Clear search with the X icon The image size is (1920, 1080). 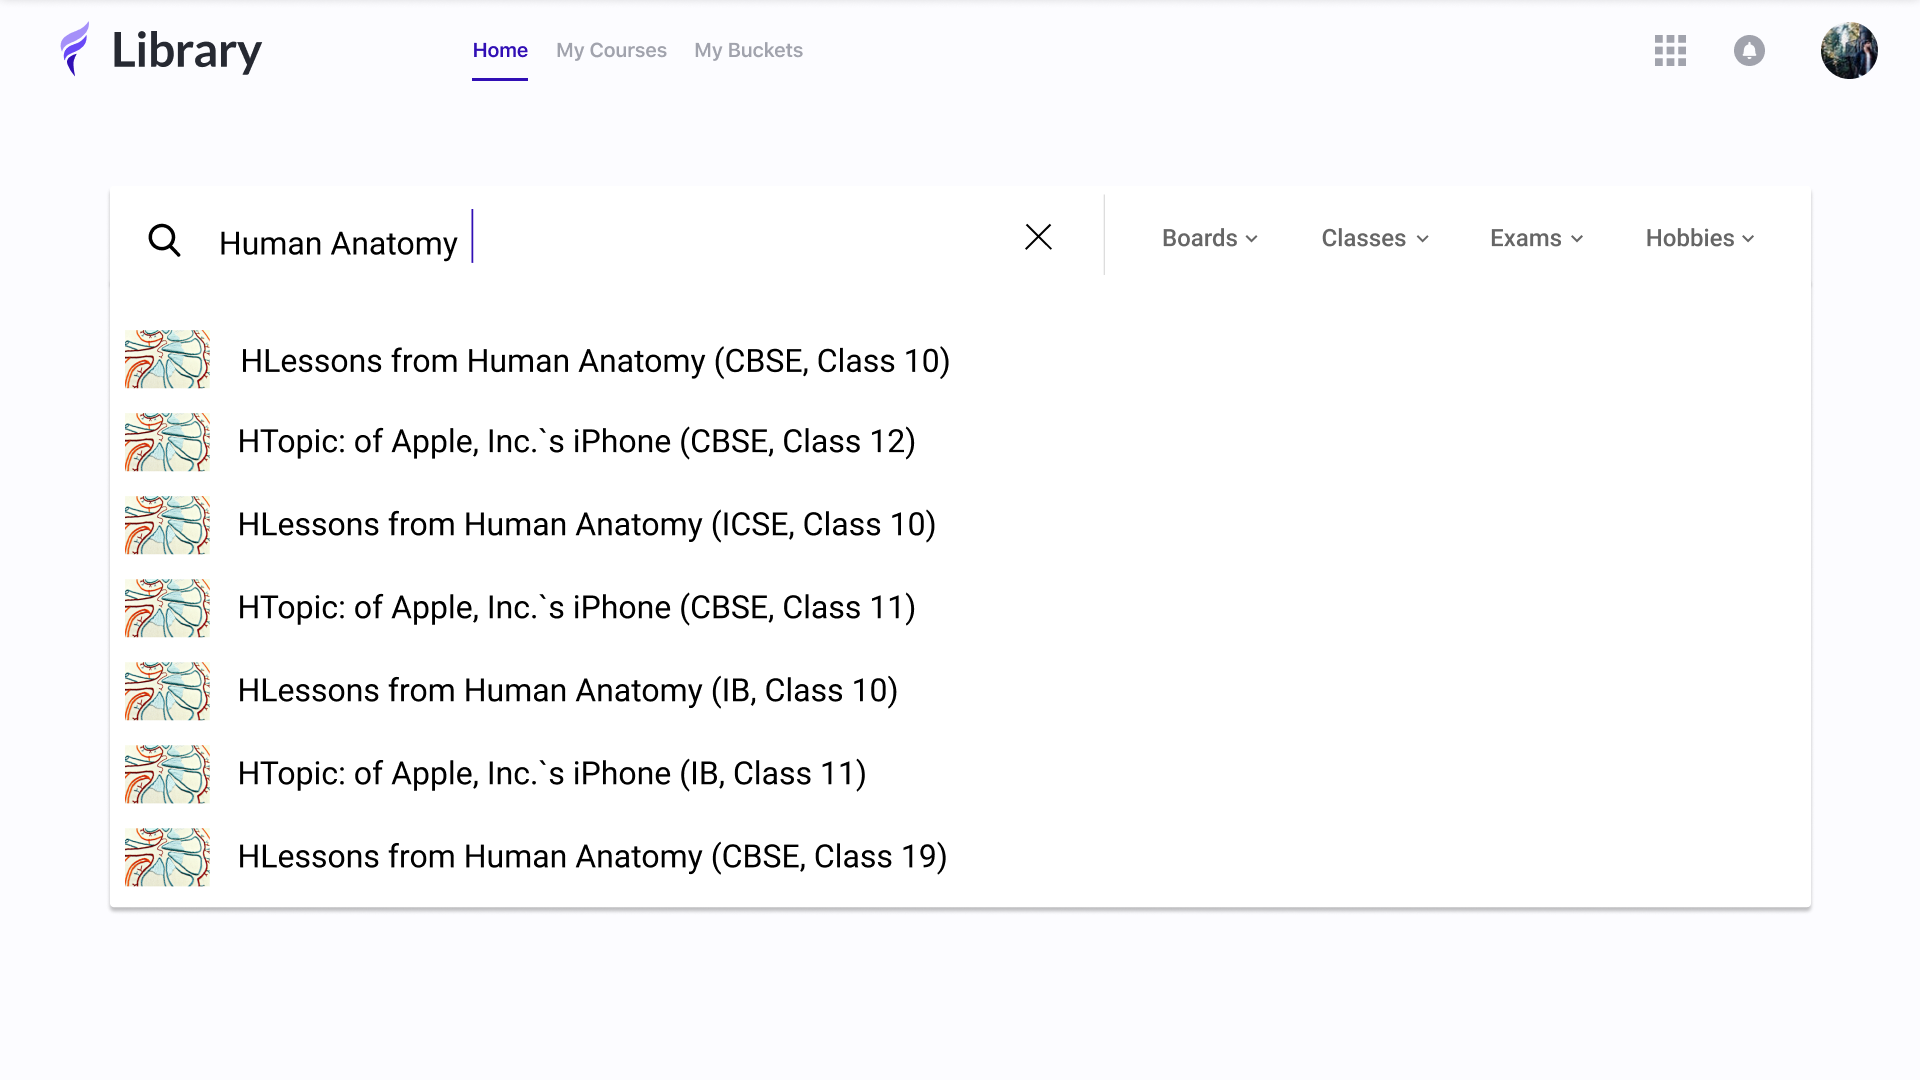click(x=1038, y=237)
